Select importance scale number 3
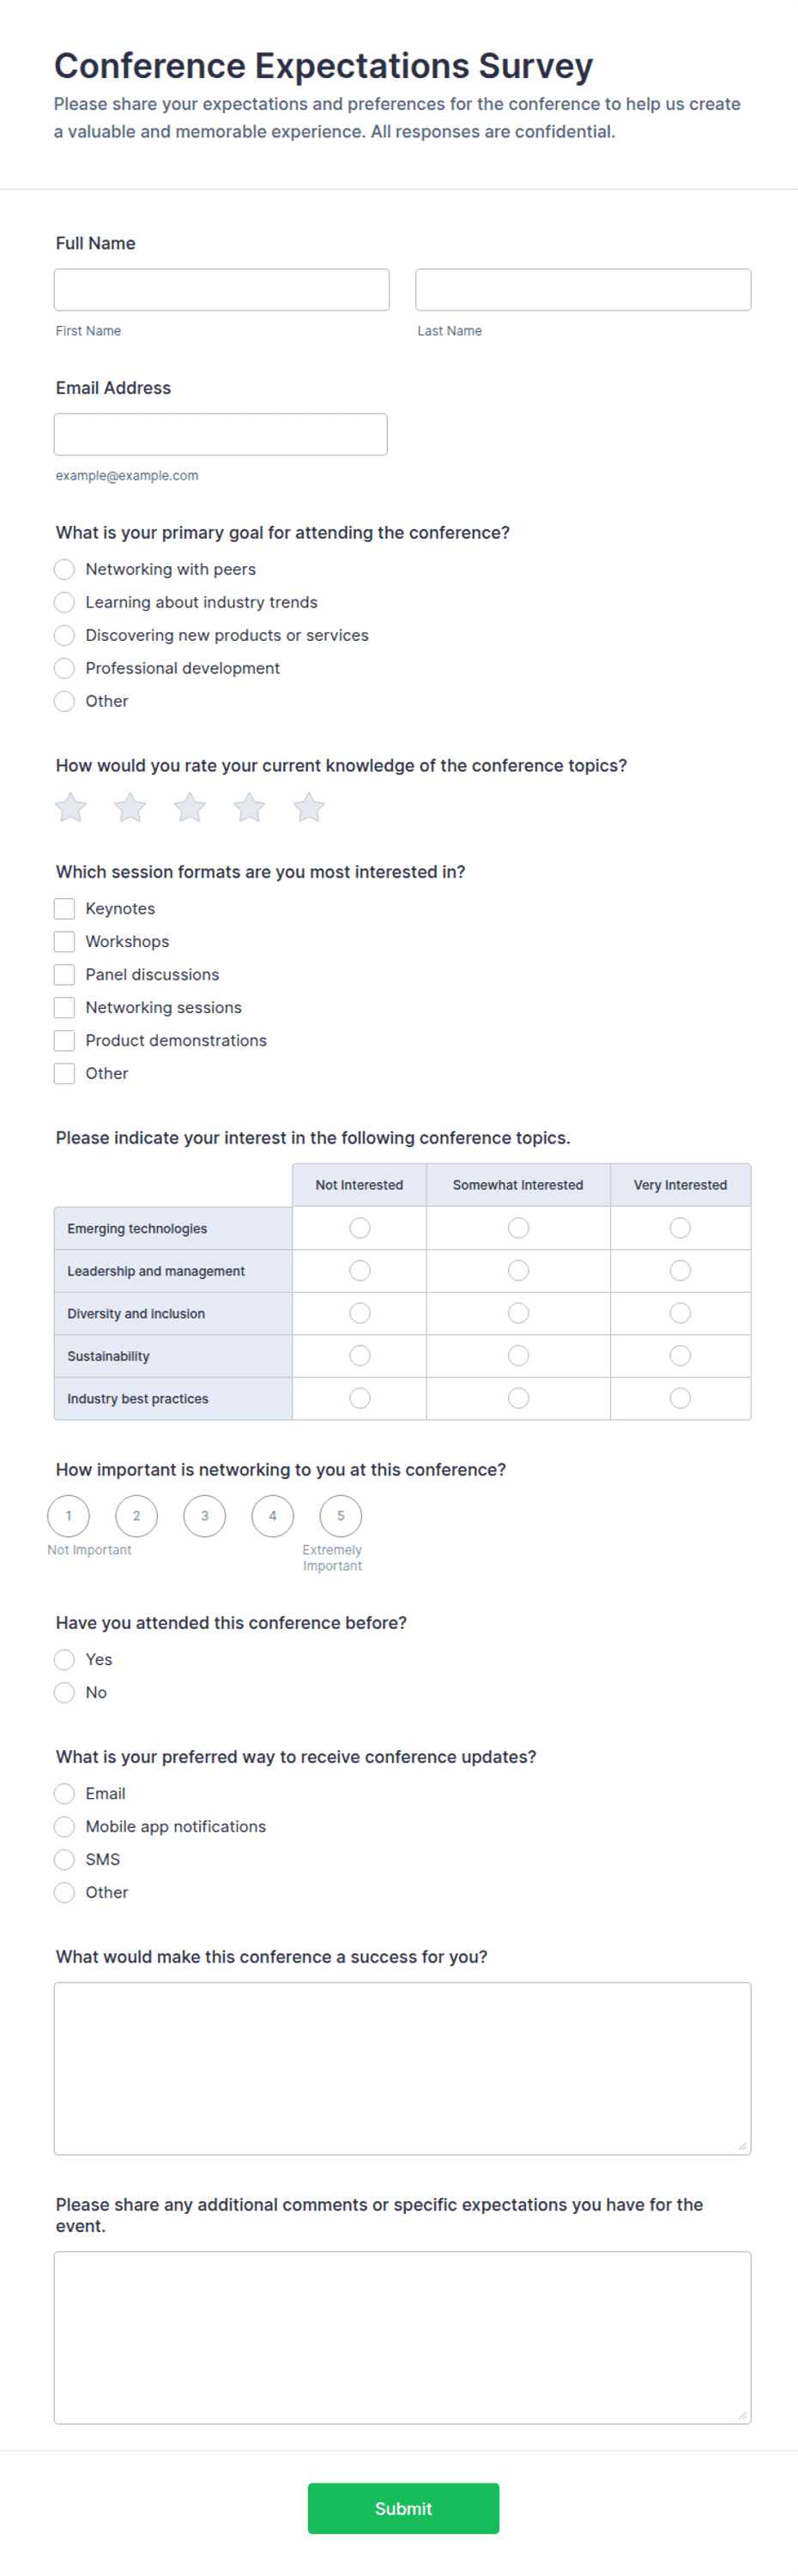Image resolution: width=798 pixels, height=2576 pixels. click(x=204, y=1516)
